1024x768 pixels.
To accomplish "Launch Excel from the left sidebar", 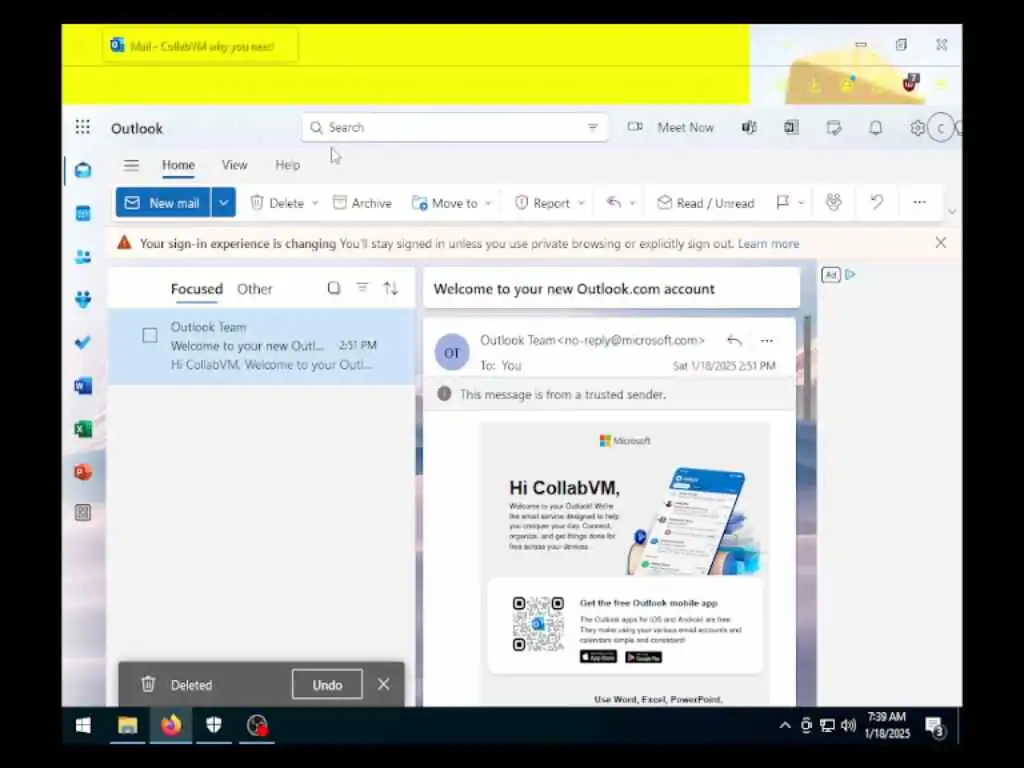I will (x=83, y=429).
